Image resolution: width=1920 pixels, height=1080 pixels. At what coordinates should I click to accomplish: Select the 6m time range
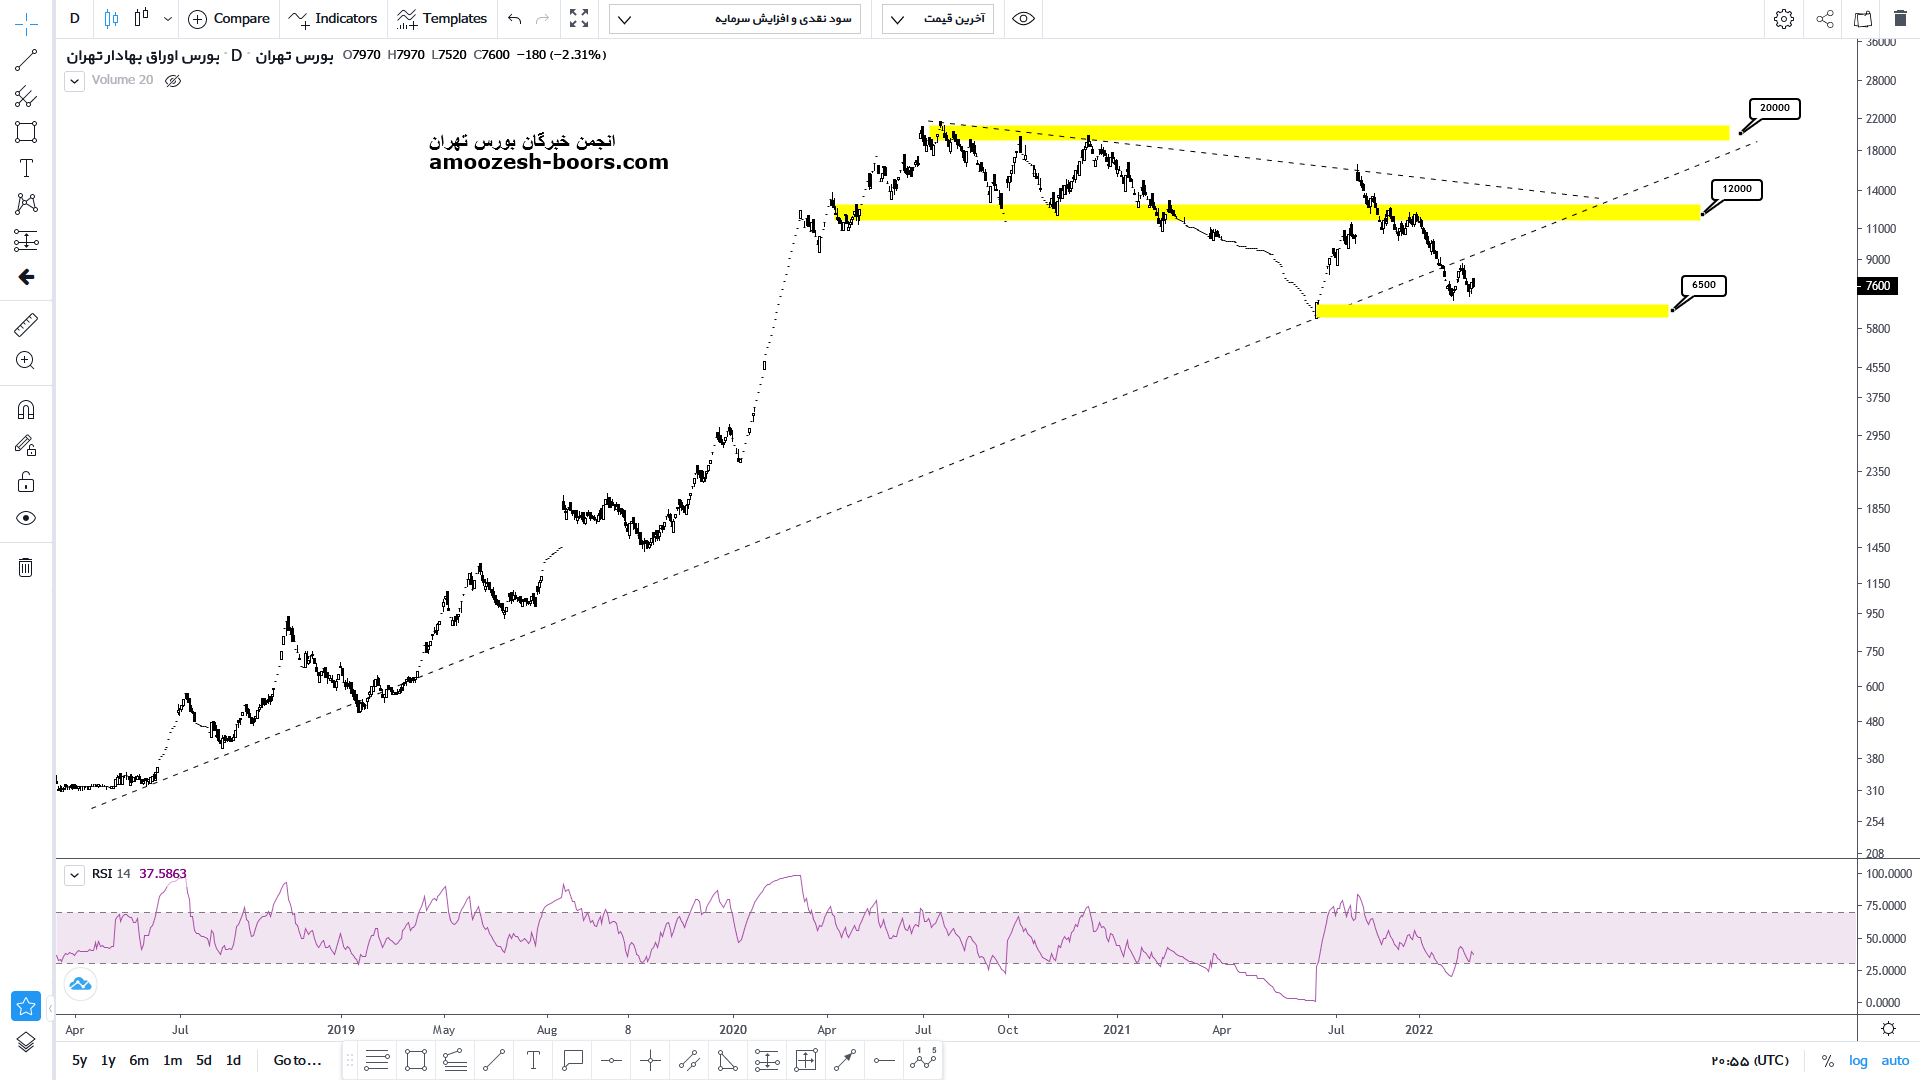(139, 1061)
